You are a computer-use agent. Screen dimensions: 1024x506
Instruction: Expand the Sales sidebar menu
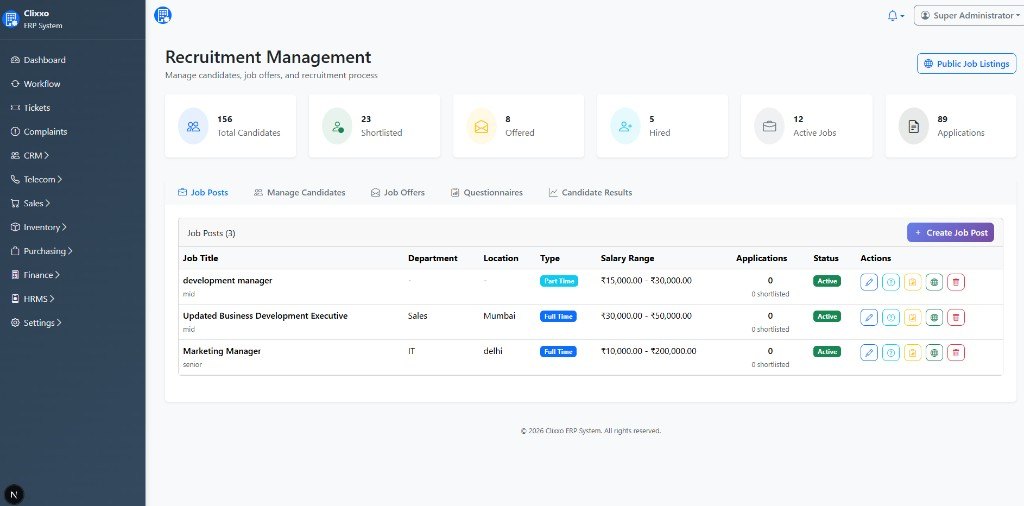(x=31, y=203)
